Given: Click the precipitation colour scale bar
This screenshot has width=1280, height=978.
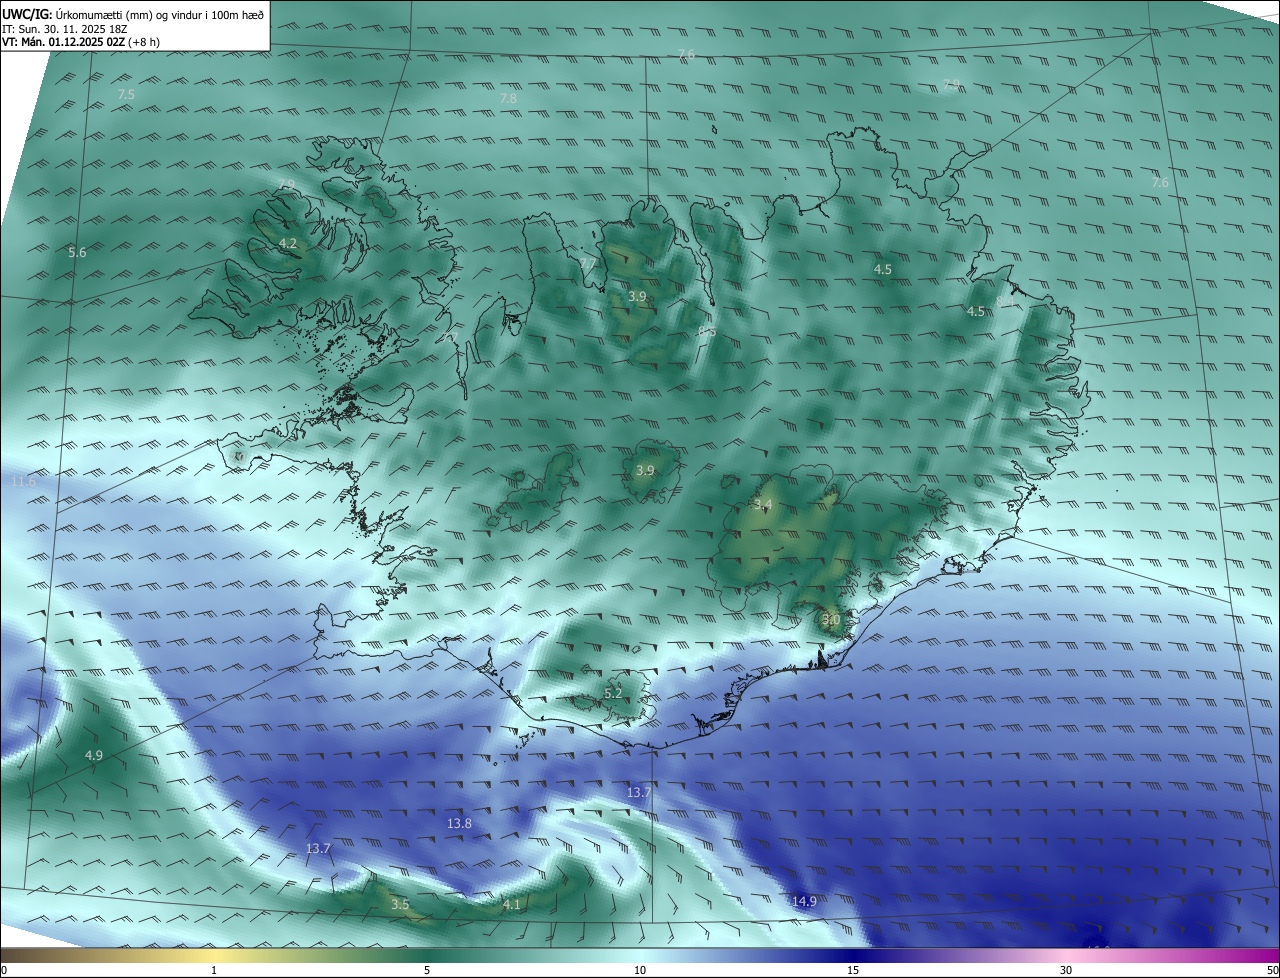Looking at the screenshot, I should click(640, 955).
